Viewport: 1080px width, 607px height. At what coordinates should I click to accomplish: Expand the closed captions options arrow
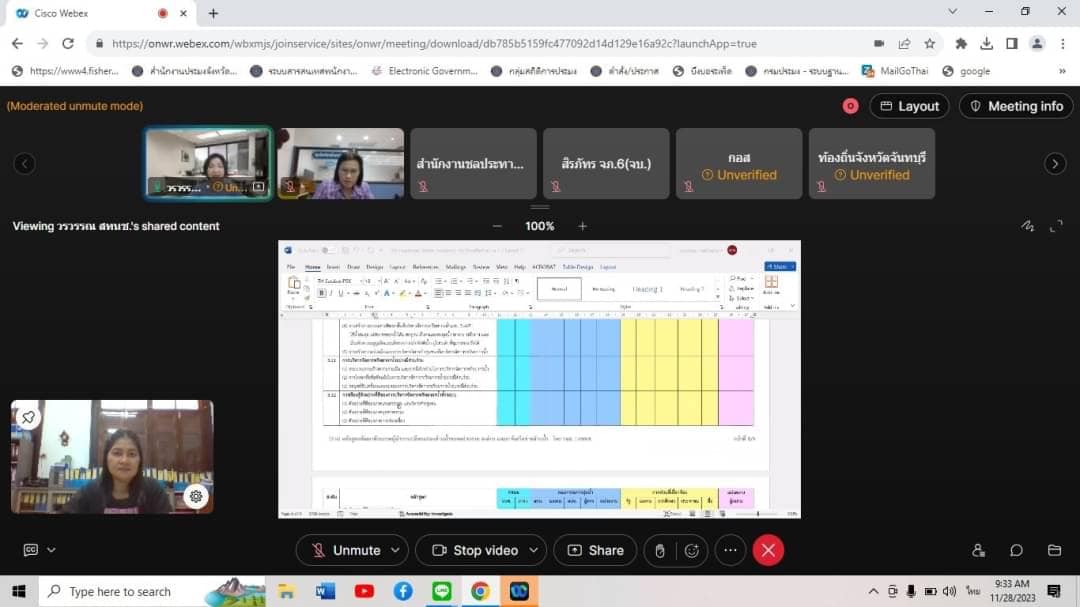click(52, 550)
